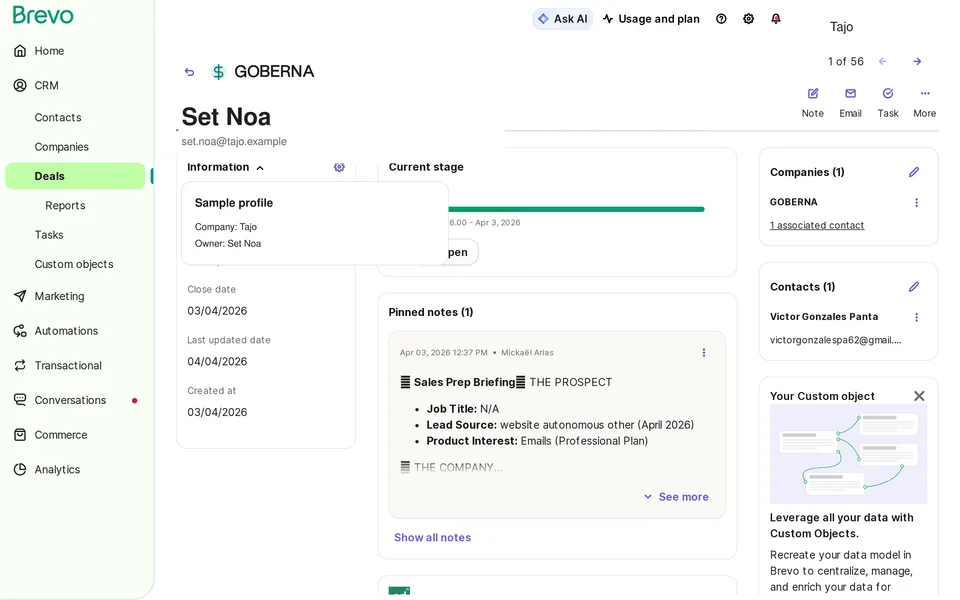
Task: Expand note with See more
Action: pyautogui.click(x=676, y=497)
